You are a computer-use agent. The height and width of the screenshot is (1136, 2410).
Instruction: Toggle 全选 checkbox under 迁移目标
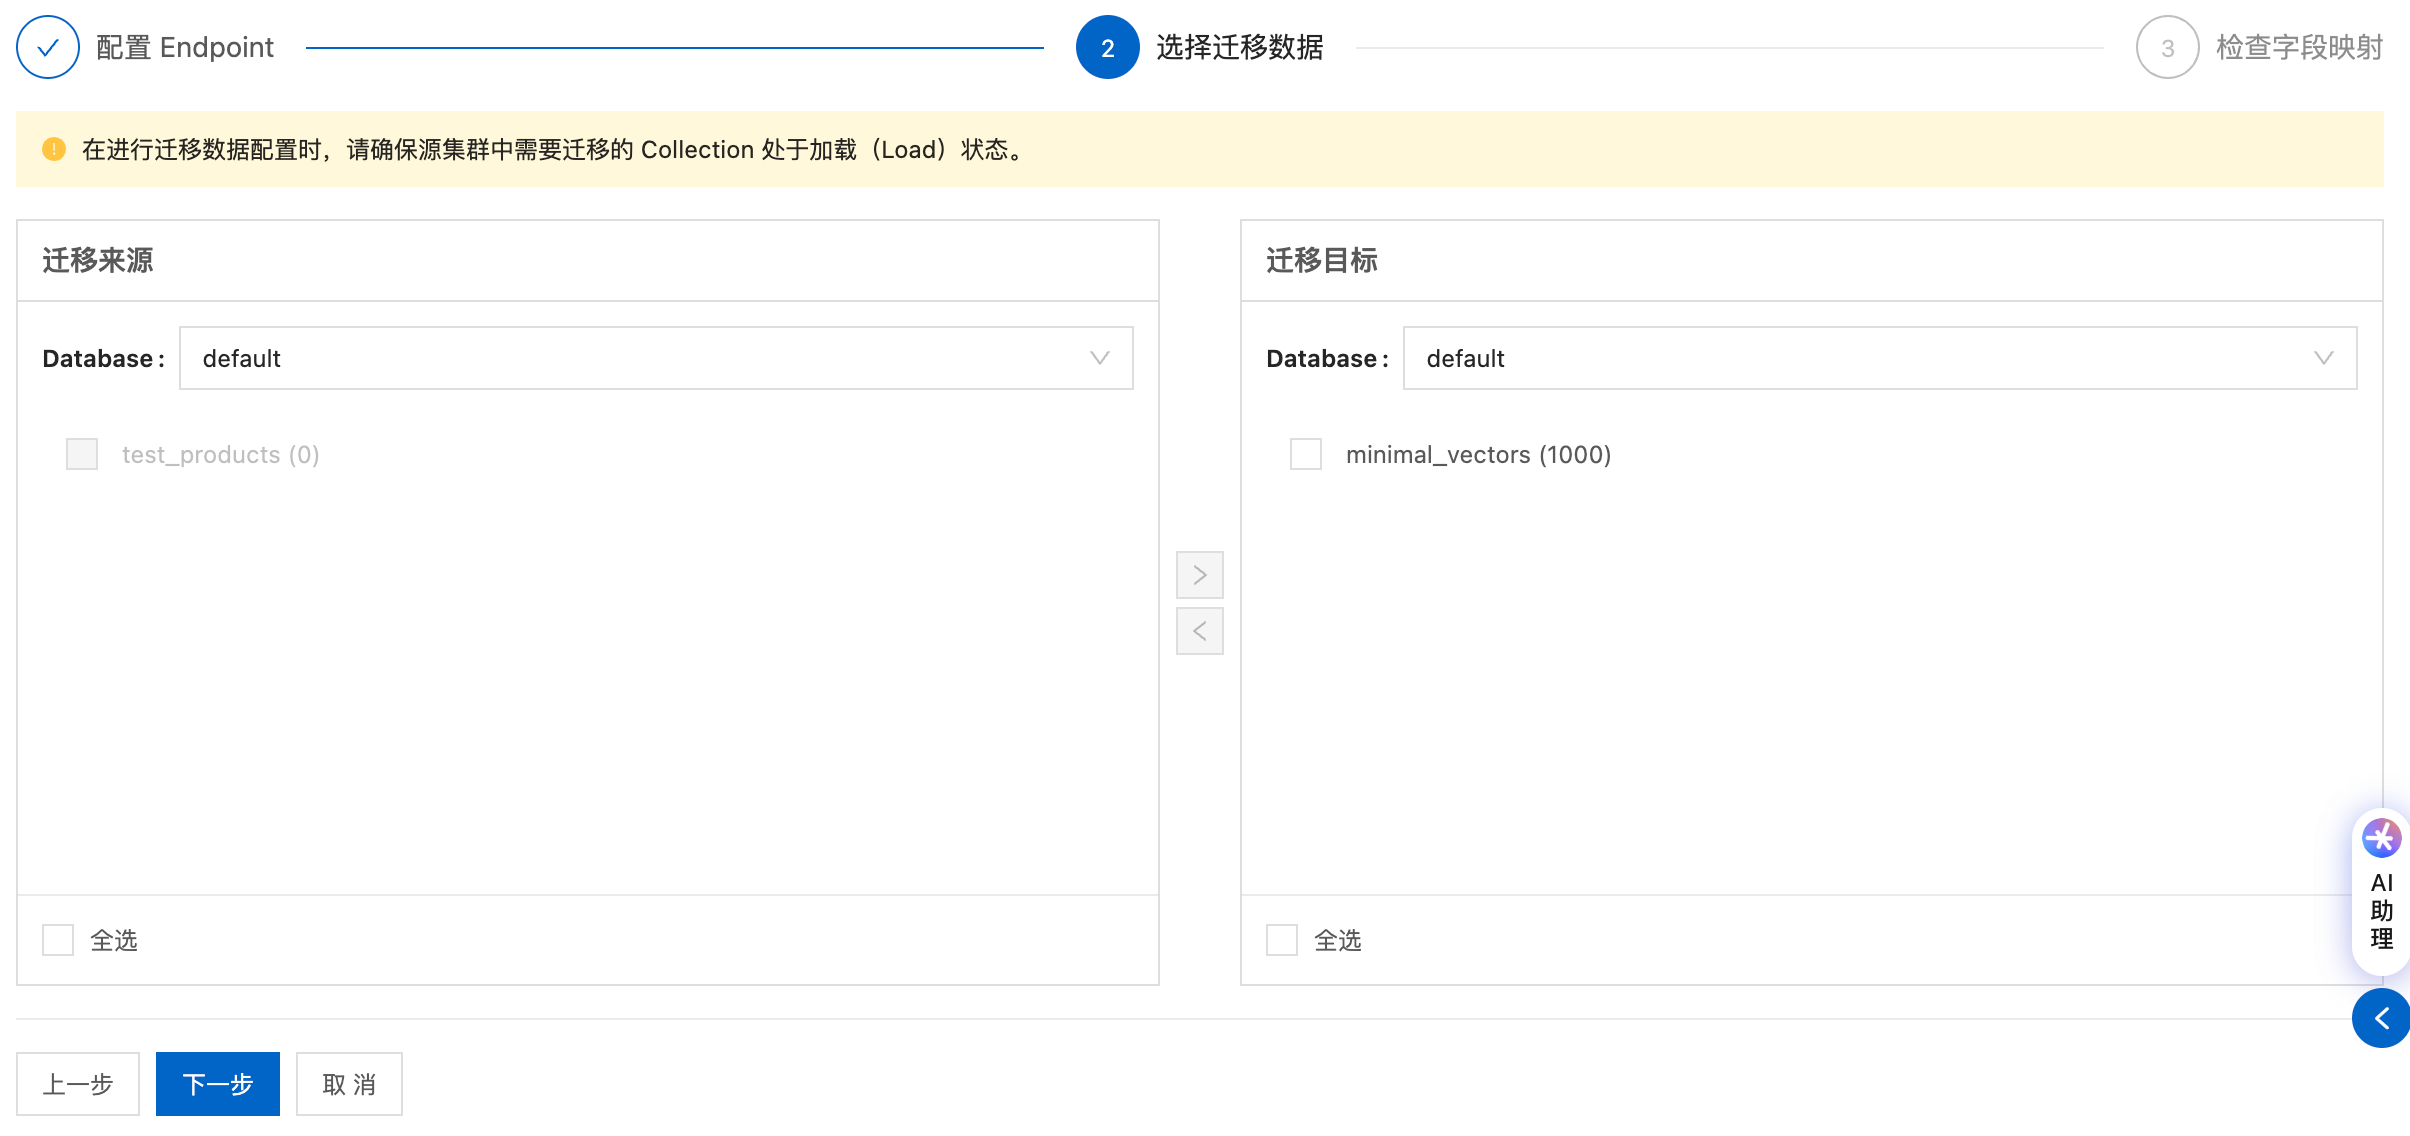[1281, 940]
